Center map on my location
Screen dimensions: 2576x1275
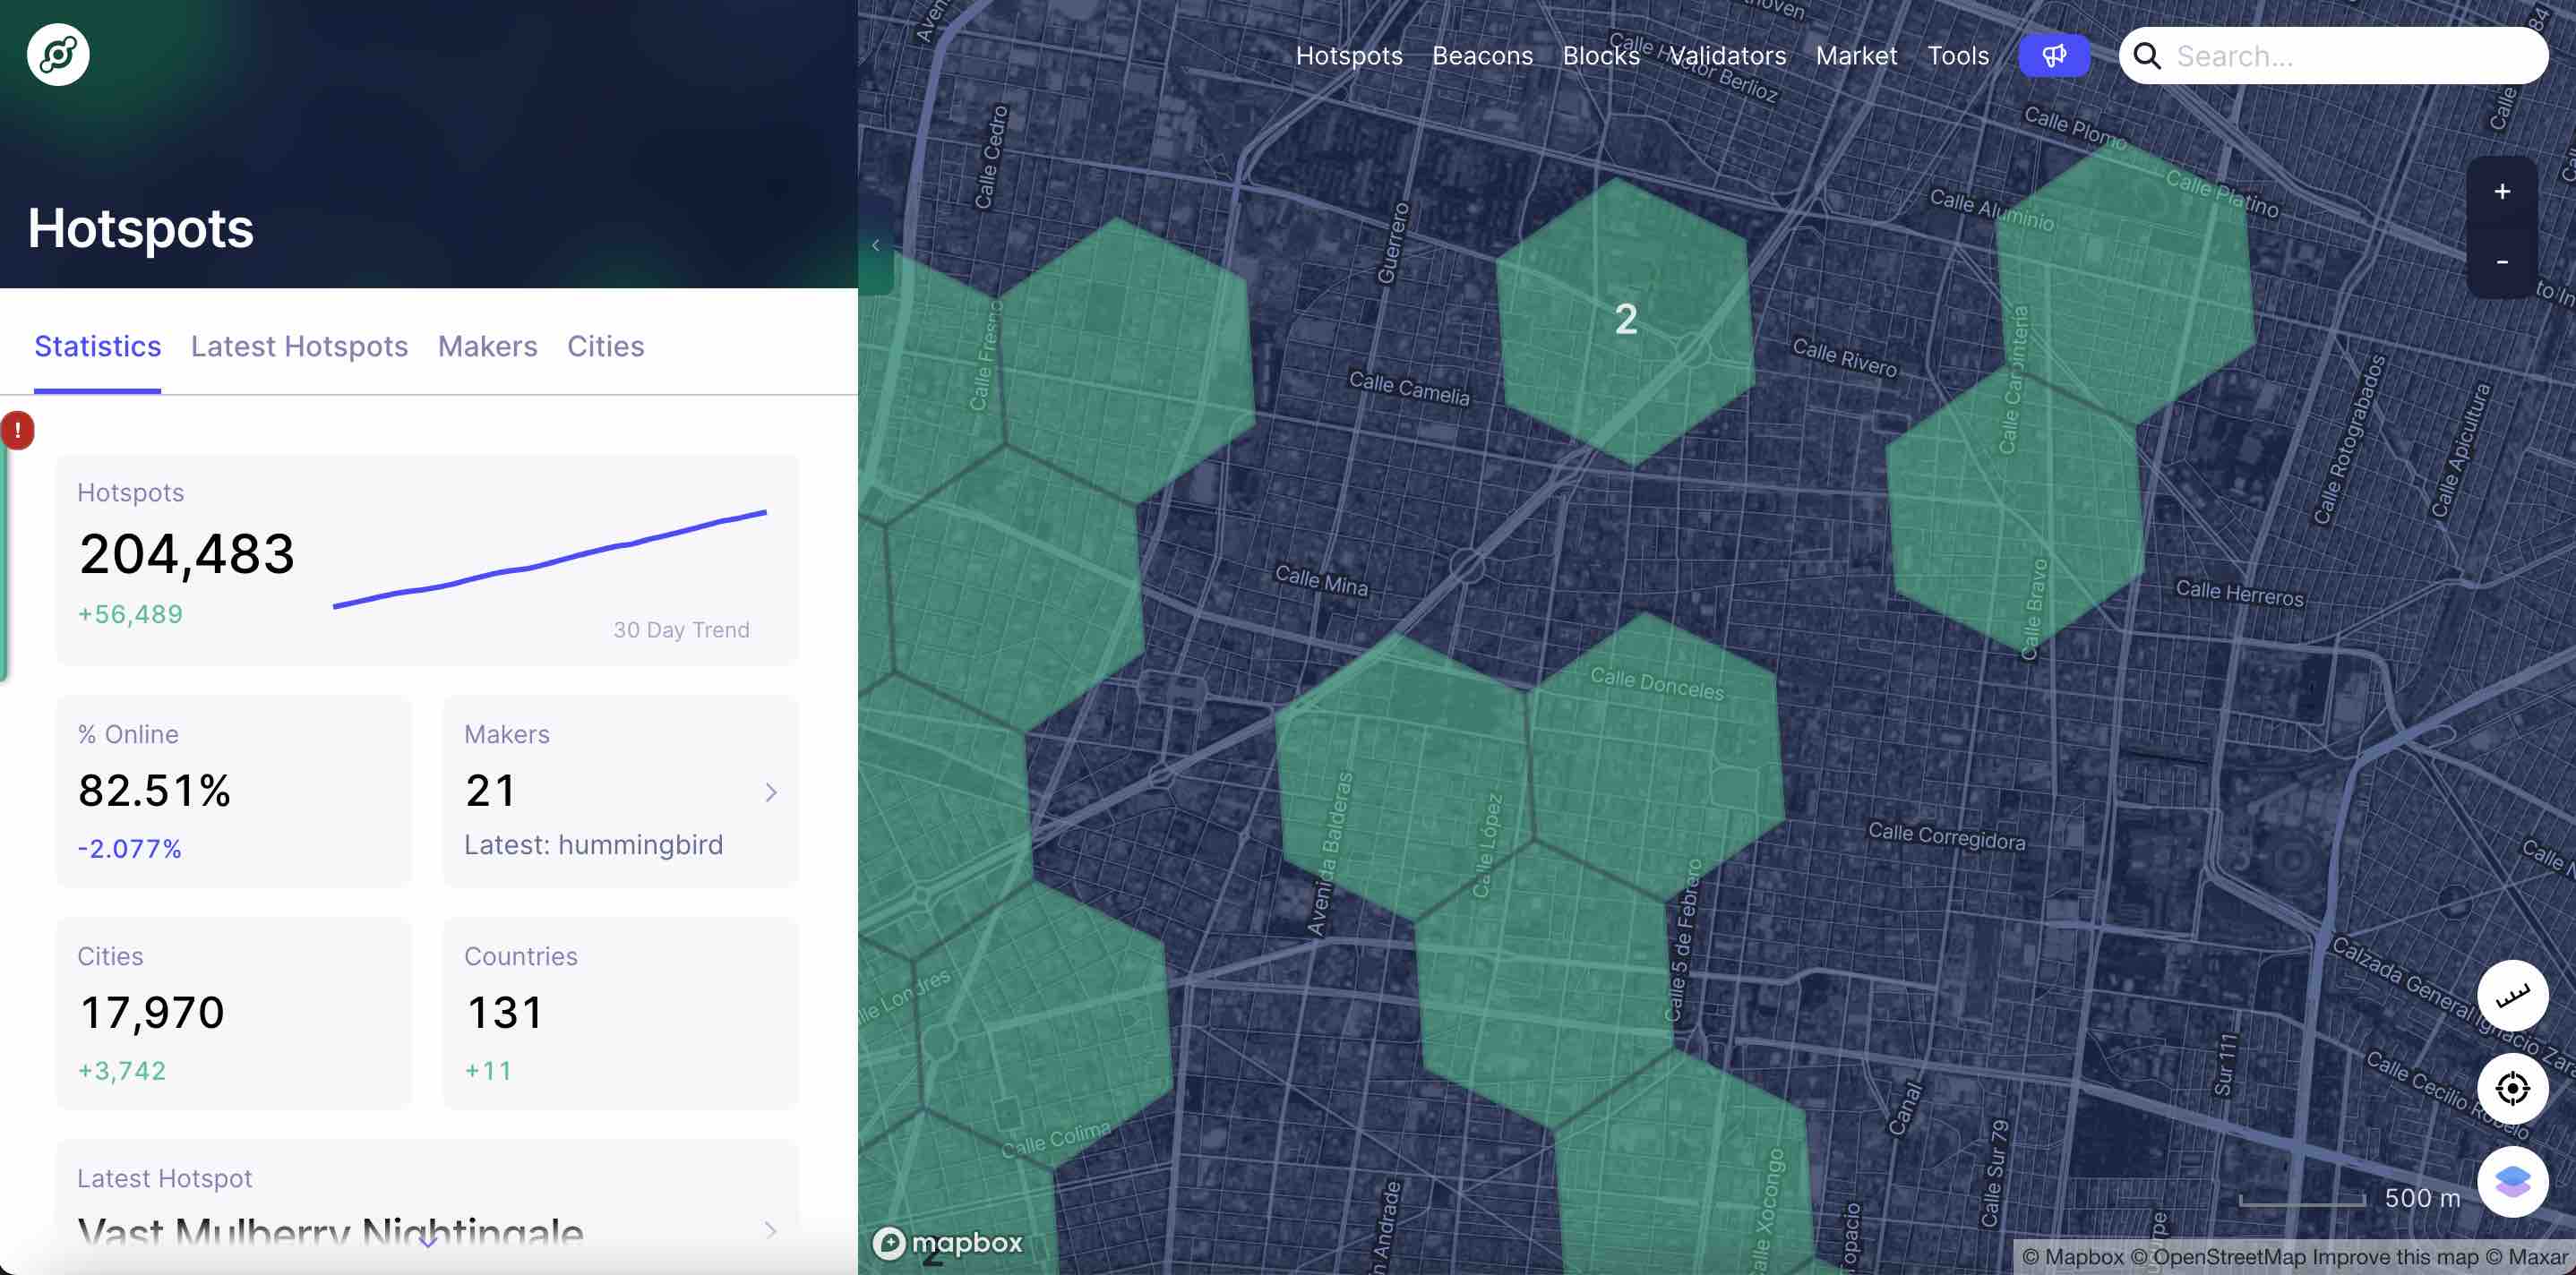pos(2512,1088)
